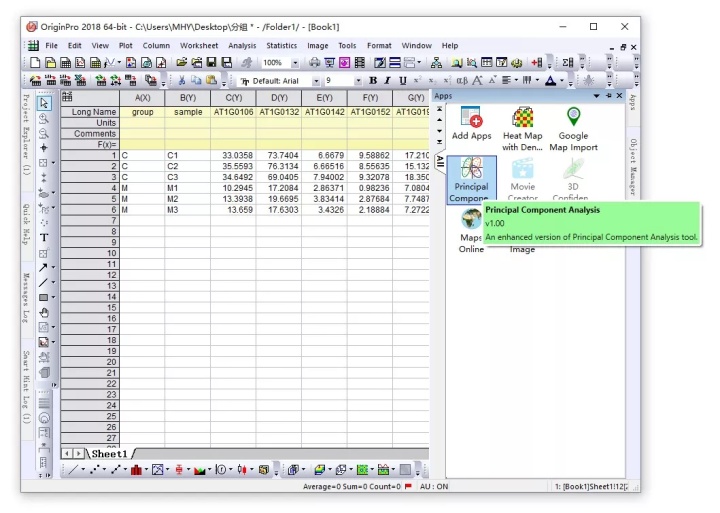Click the New Workbook toolbar icon
This screenshot has height=513, width=720.
click(x=66, y=62)
